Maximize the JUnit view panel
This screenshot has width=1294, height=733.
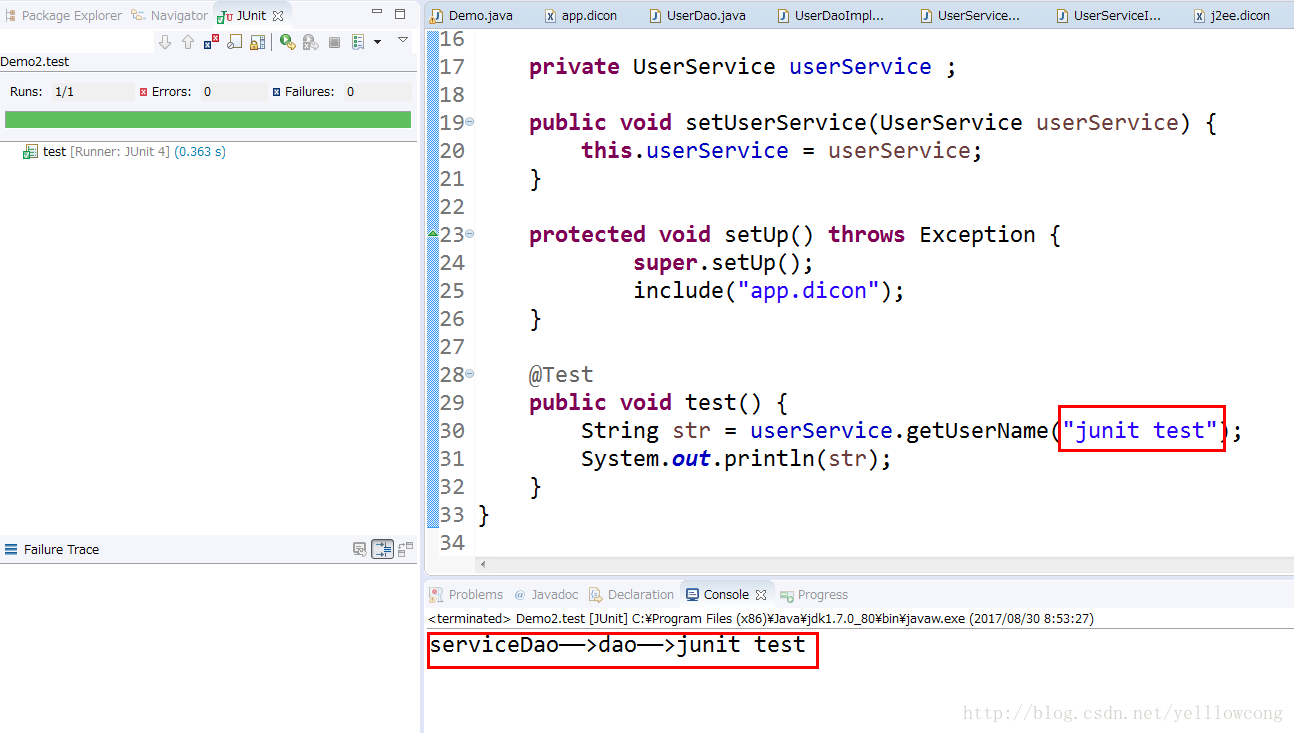[x=400, y=14]
